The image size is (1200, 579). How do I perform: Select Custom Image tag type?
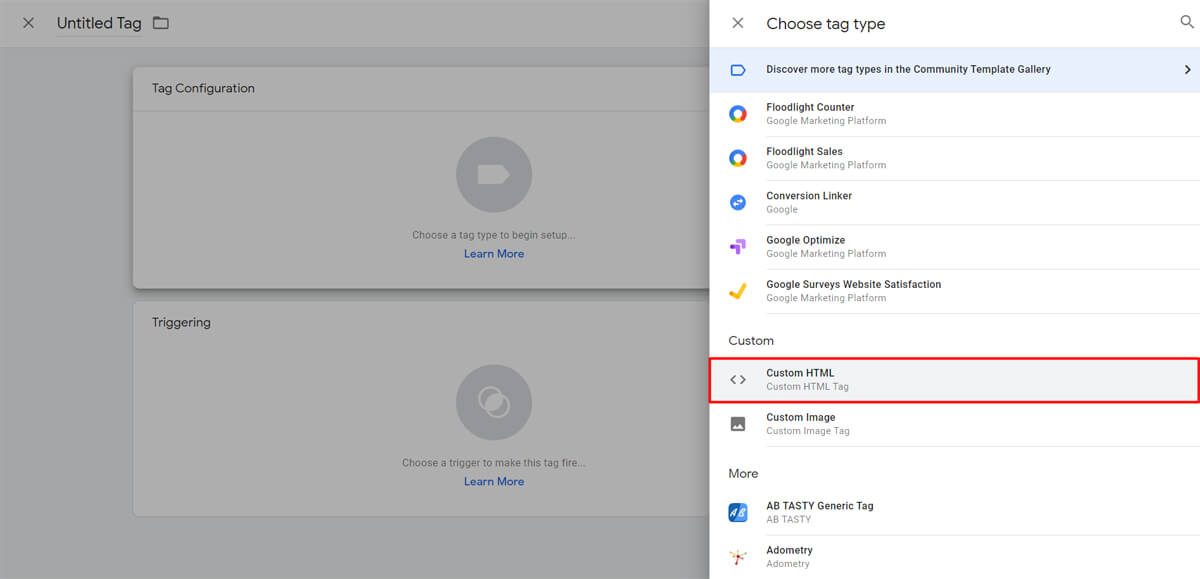pyautogui.click(x=955, y=424)
